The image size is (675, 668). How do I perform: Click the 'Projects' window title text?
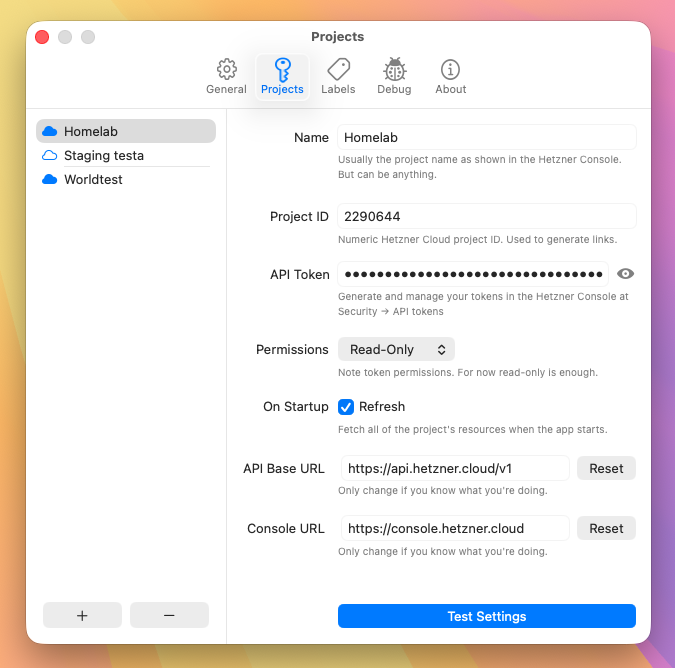tap(338, 37)
